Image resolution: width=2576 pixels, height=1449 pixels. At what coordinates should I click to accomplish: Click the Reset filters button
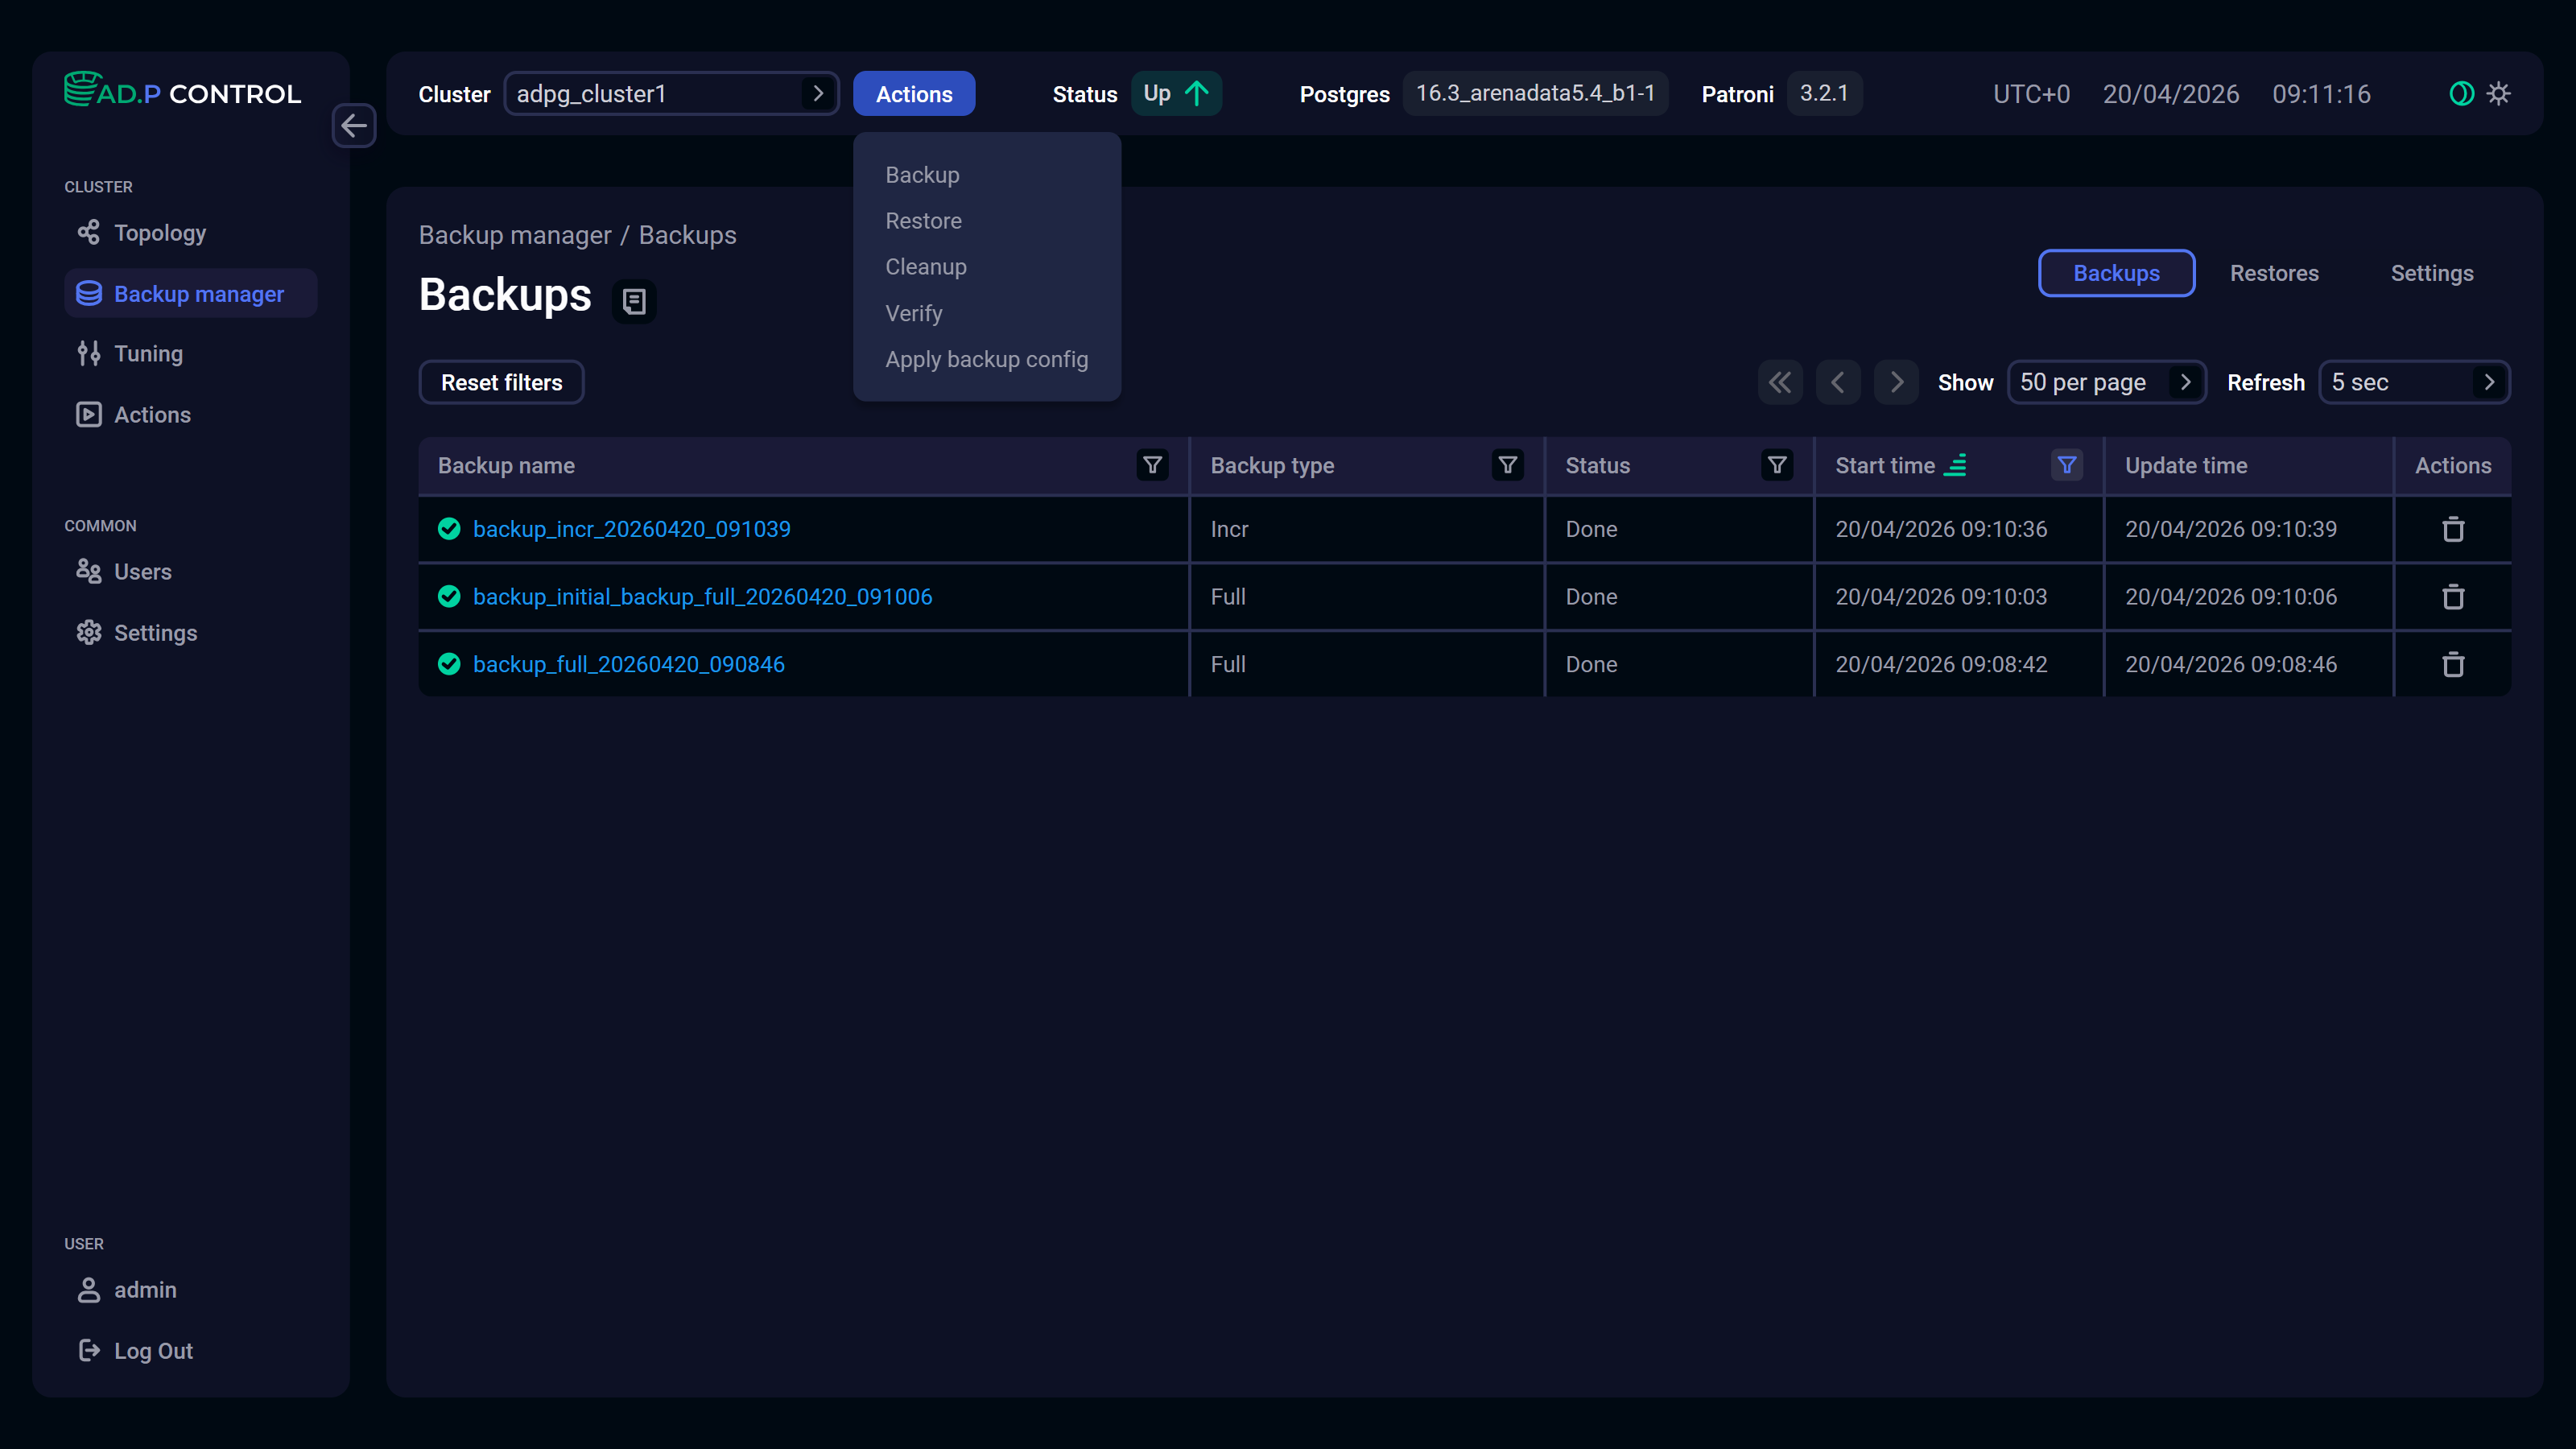[x=501, y=382]
